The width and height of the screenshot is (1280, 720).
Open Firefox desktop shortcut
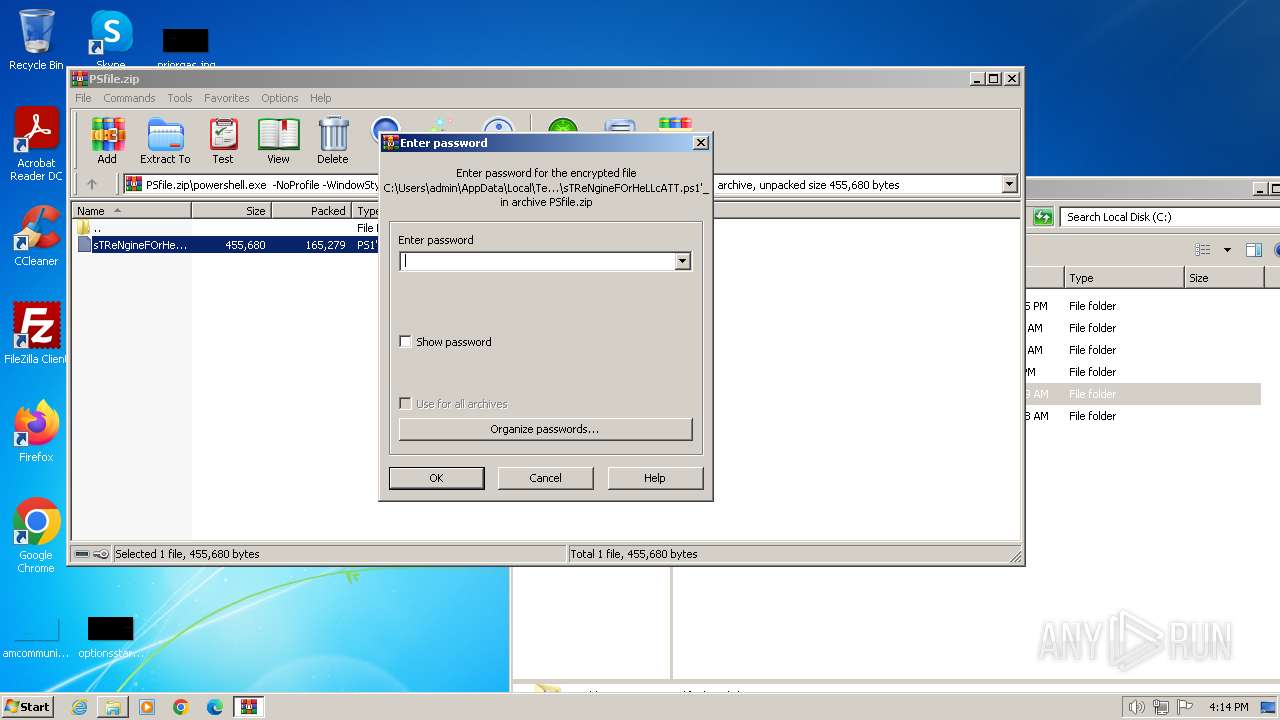click(x=36, y=431)
